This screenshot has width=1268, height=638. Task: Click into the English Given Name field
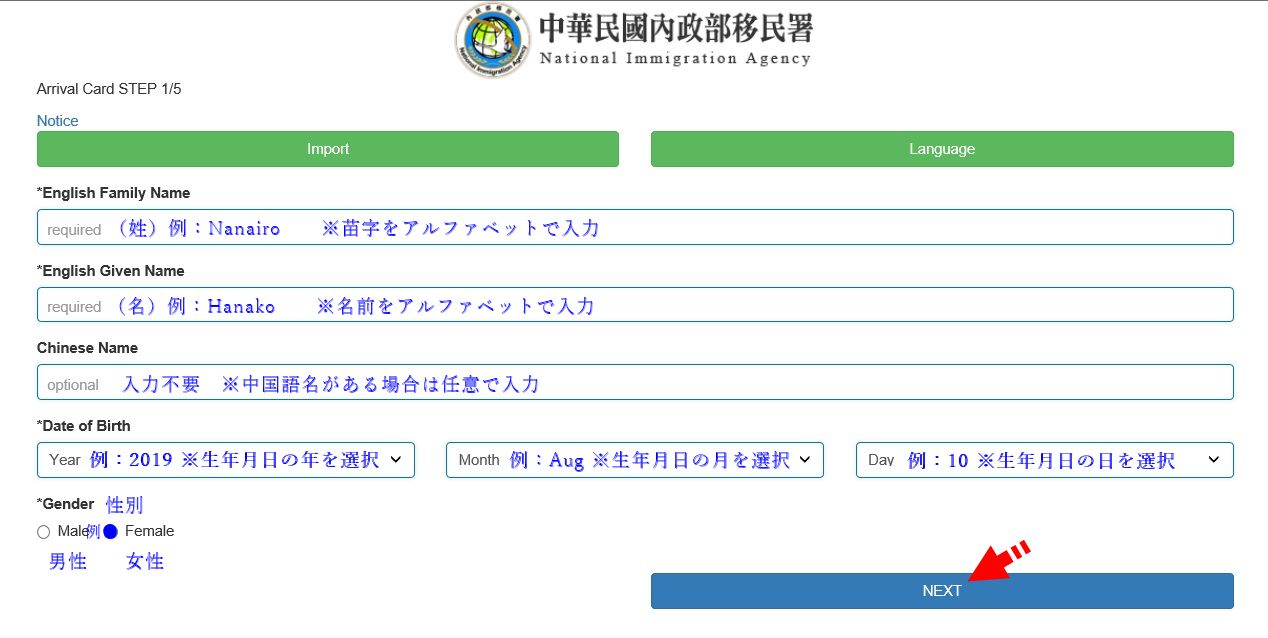tap(635, 305)
